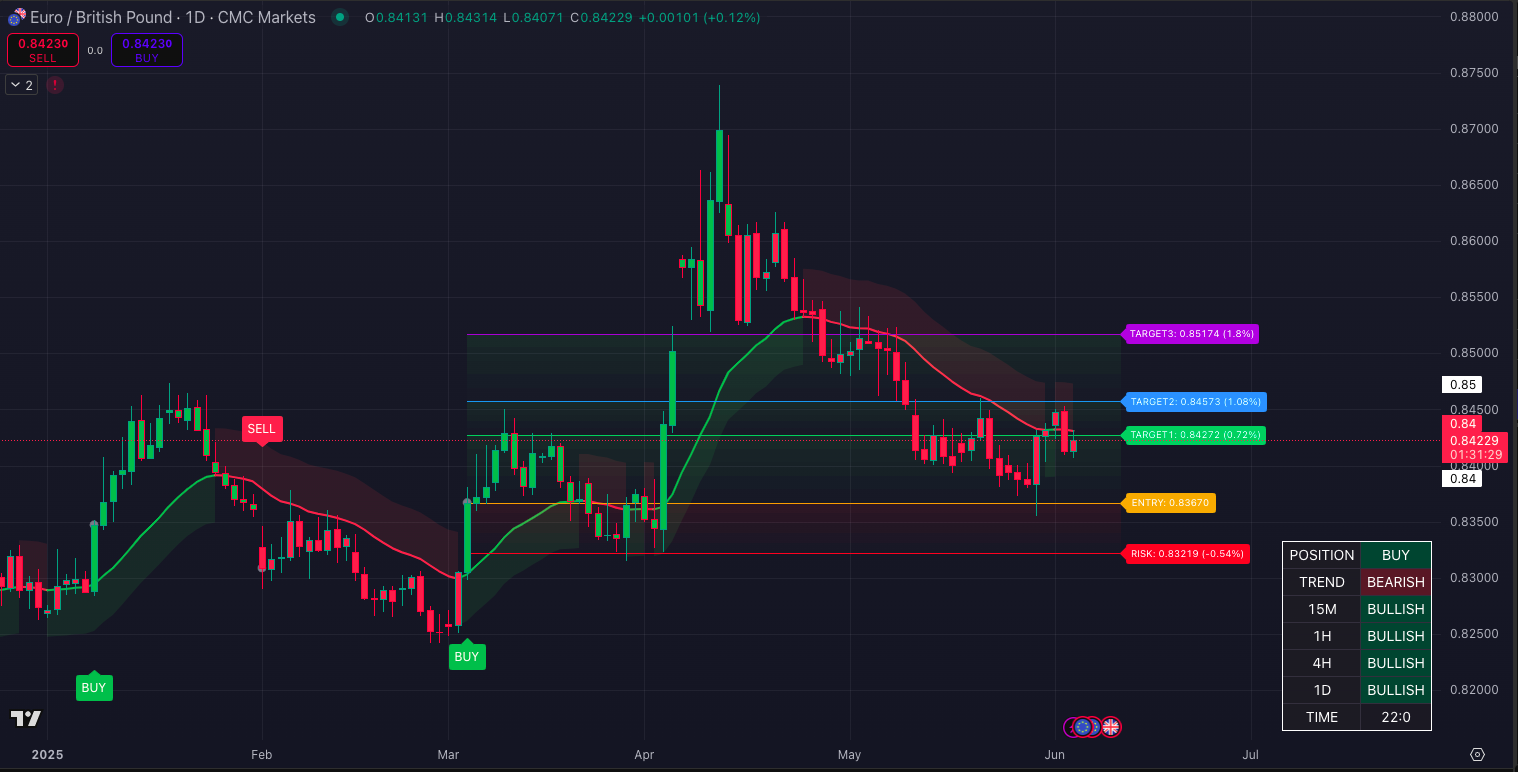Image resolution: width=1518 pixels, height=772 pixels.
Task: Click the red 0.84230 SELL order button
Action: point(43,50)
